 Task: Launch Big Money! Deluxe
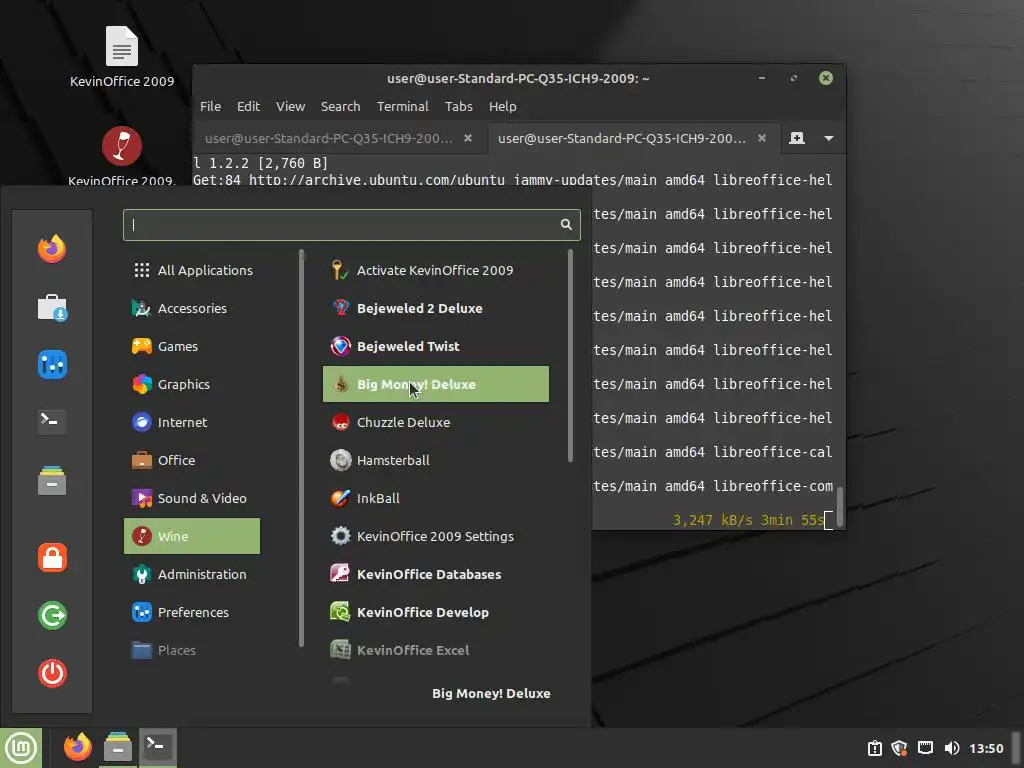(436, 384)
